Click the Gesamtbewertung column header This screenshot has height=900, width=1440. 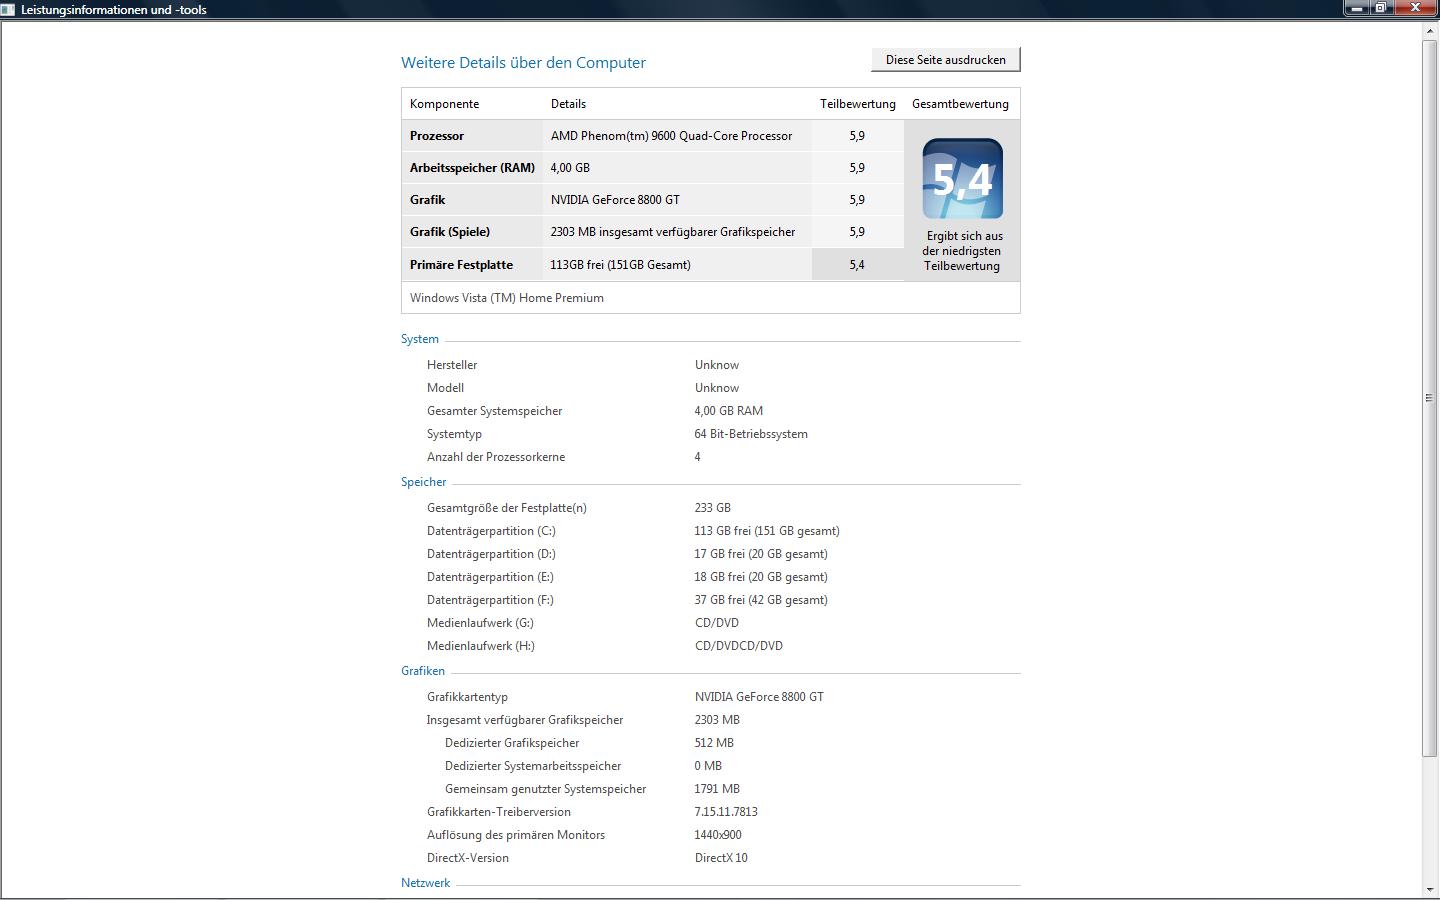click(960, 104)
